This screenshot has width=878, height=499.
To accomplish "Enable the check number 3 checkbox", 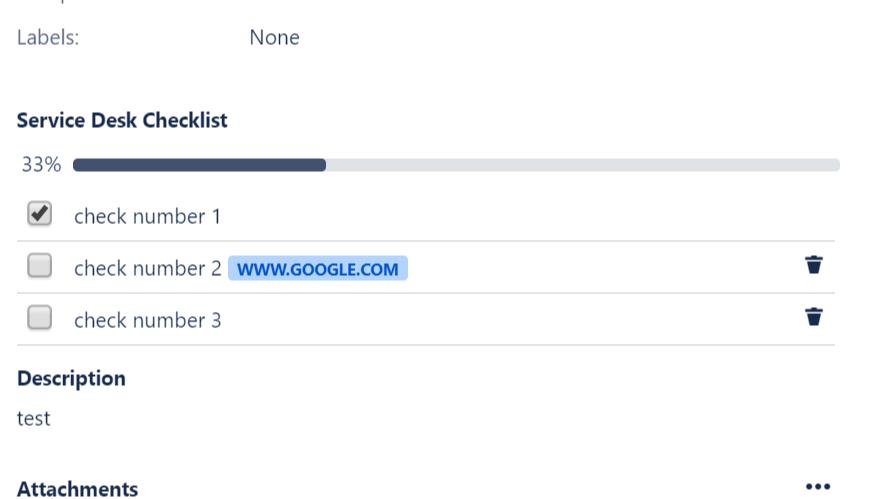I will click(x=40, y=318).
